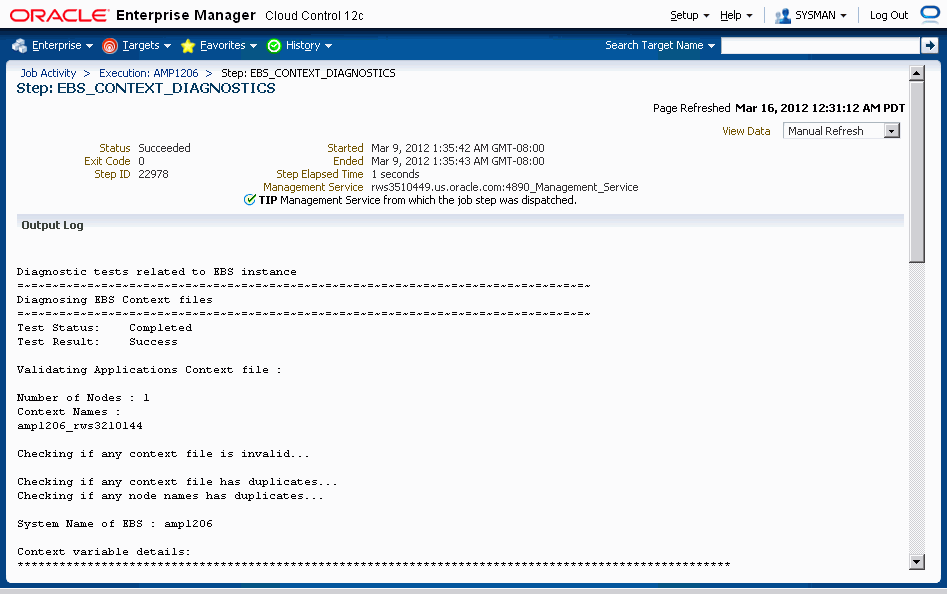
Task: Click the page title Step: EBS_CONTEXT_DIAGNOSTICS
Action: 146,88
